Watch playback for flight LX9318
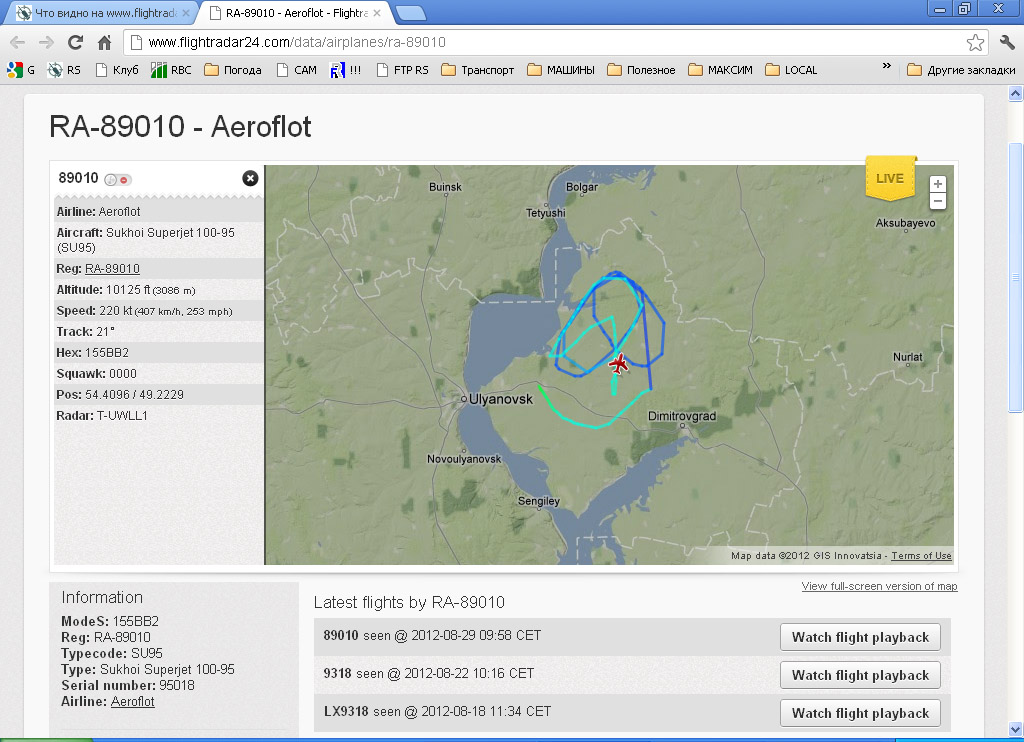The height and width of the screenshot is (742, 1024). 860,713
